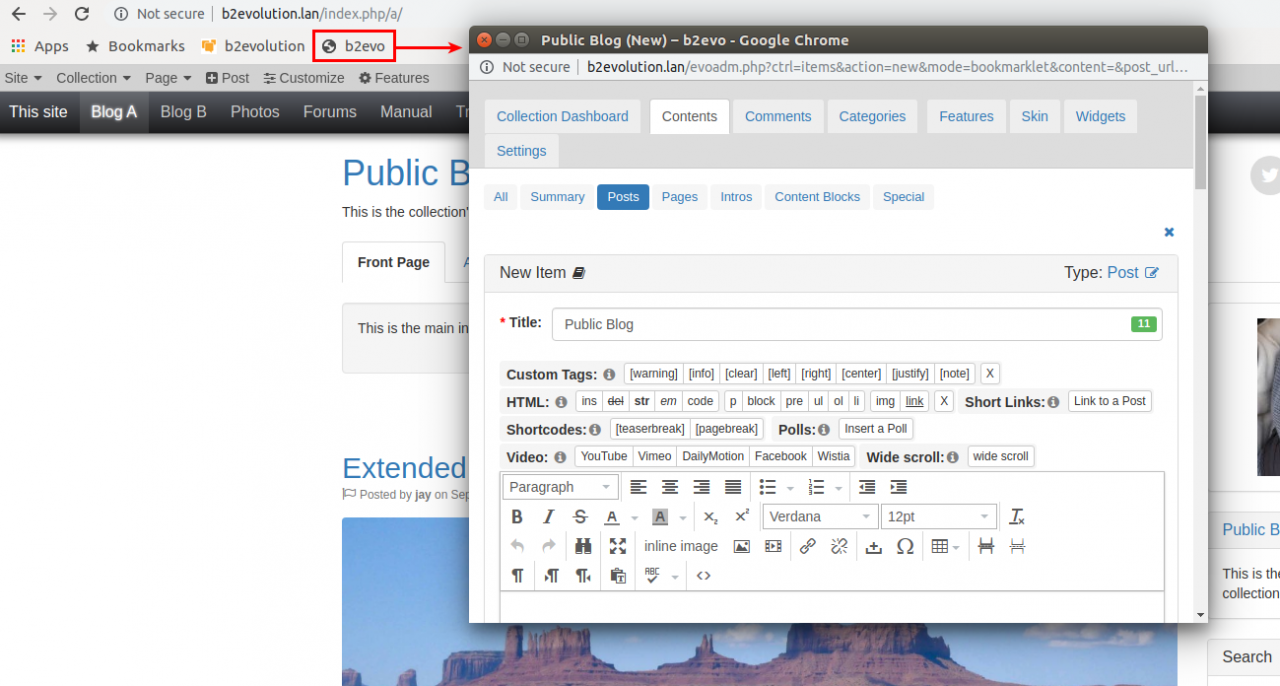Image resolution: width=1280 pixels, height=686 pixels.
Task: Apply the text color A button
Action: [611, 517]
